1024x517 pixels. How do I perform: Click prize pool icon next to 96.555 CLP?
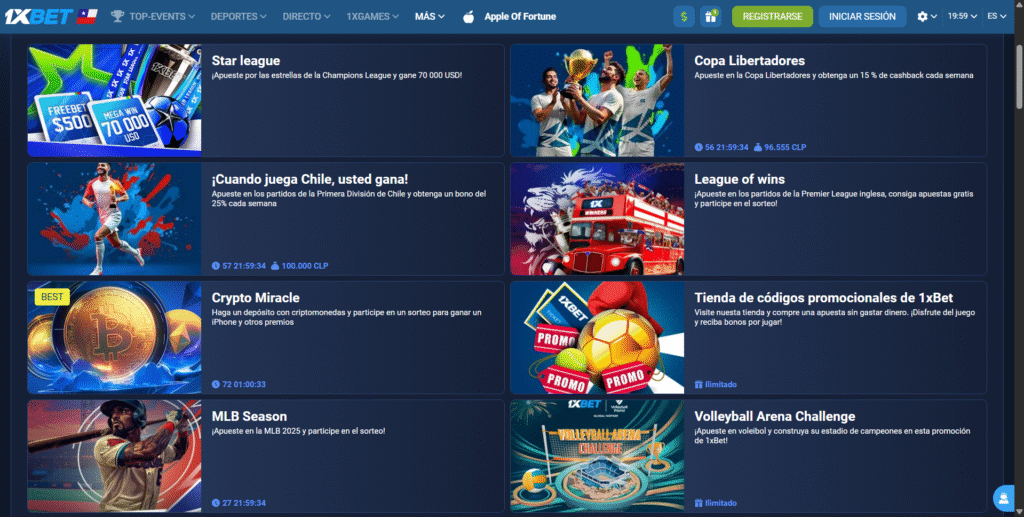(758, 148)
